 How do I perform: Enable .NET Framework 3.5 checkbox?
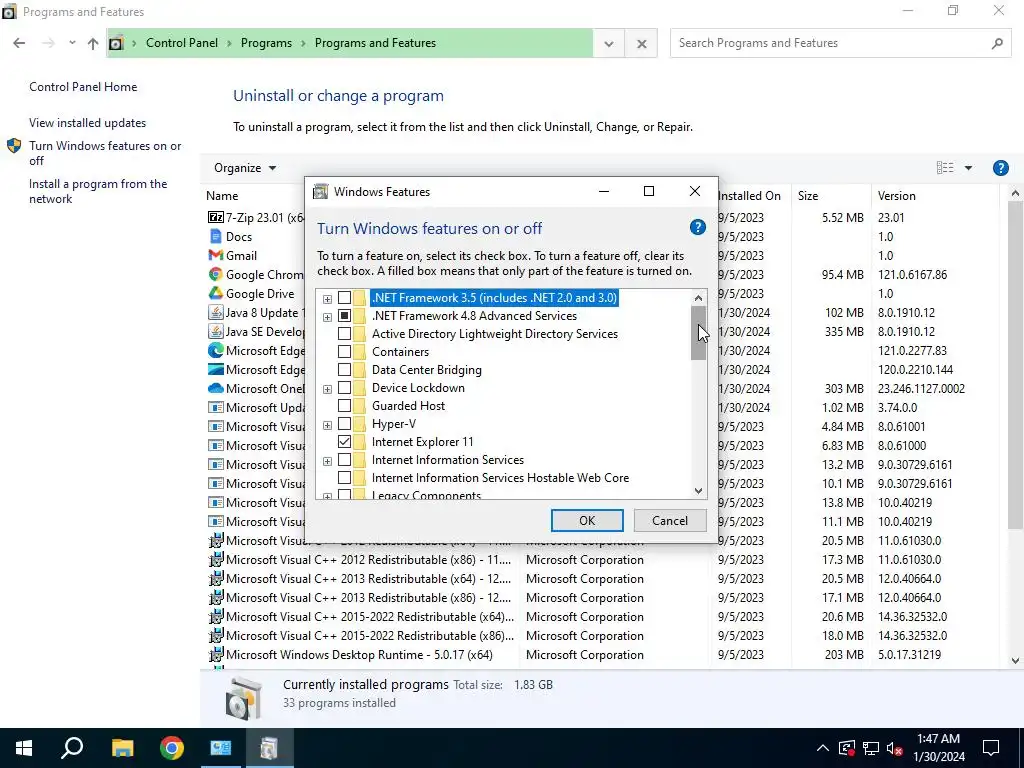pos(344,298)
